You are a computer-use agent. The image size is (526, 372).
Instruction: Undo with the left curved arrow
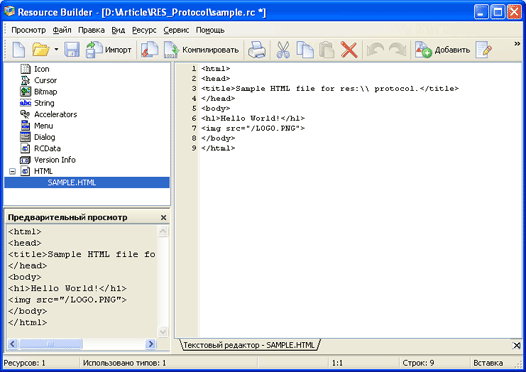click(x=375, y=50)
